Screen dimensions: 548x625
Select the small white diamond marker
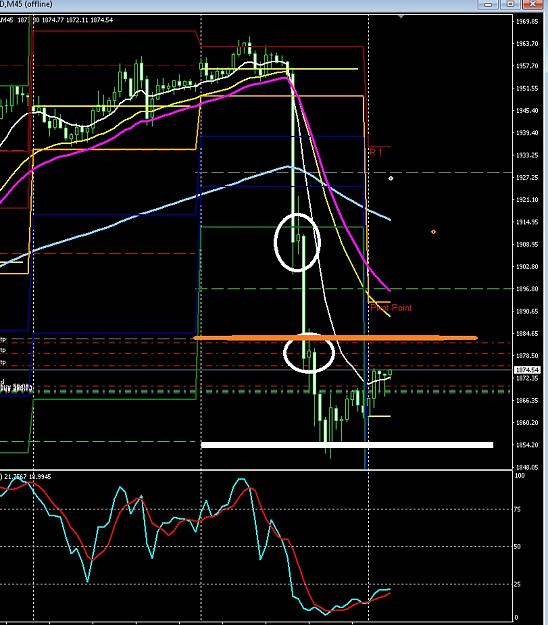391,178
